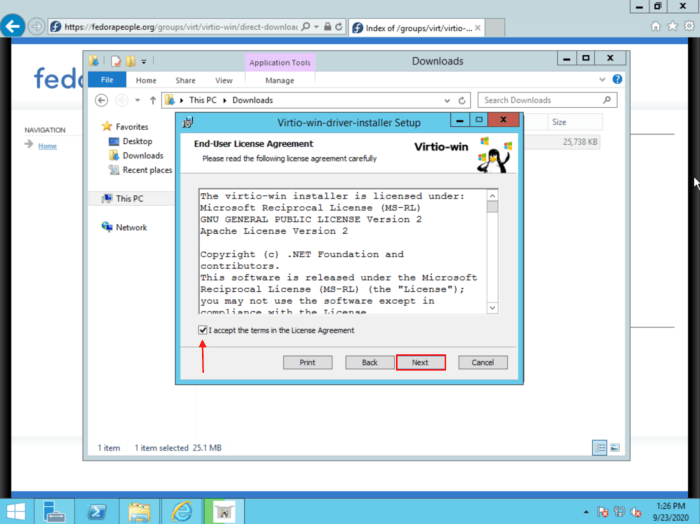
Task: Click the Explorer up-arrow icon
Action: [152, 100]
